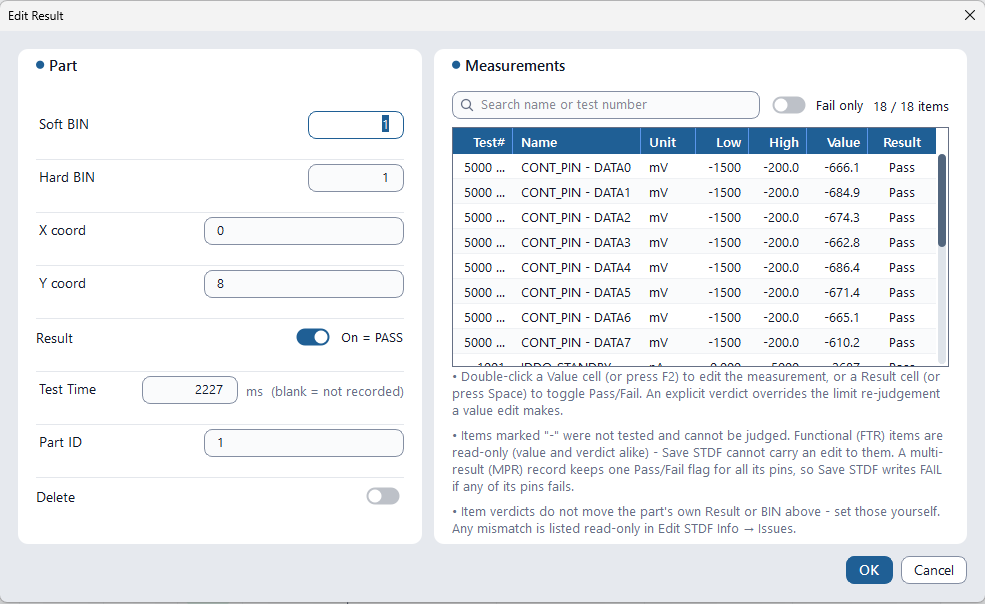Sort by the High limit column header

778,142
